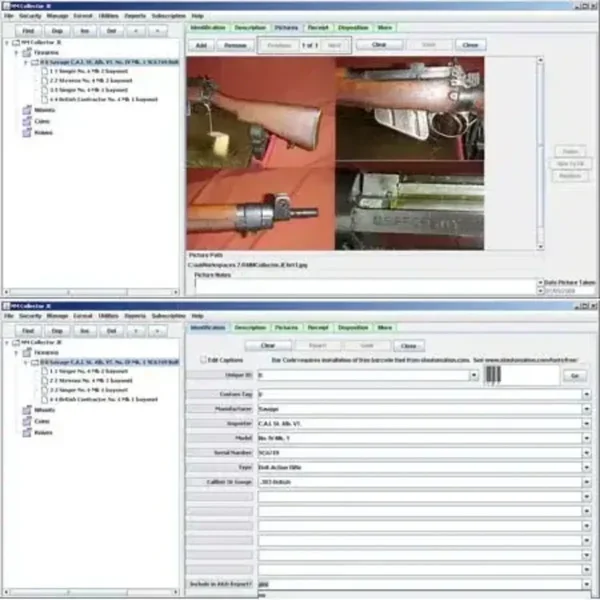The height and width of the screenshot is (600, 600).
Task: Click the vertical scrollbar beside the pictures
Action: pyautogui.click(x=540, y=150)
